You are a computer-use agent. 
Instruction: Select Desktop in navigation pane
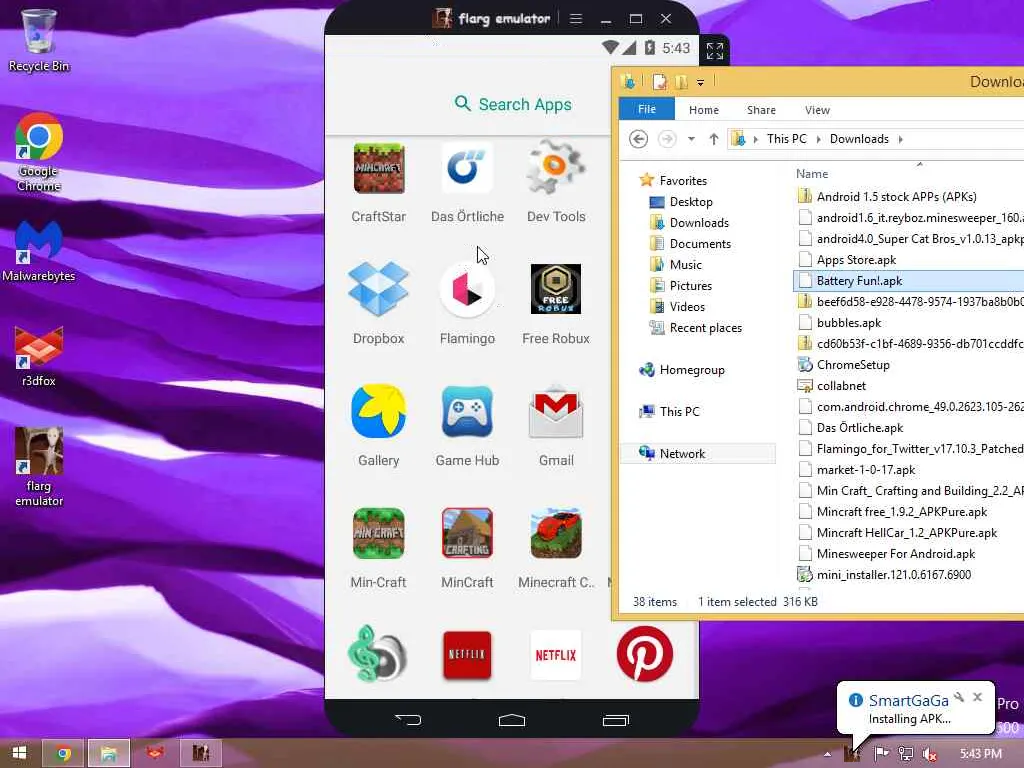click(691, 202)
